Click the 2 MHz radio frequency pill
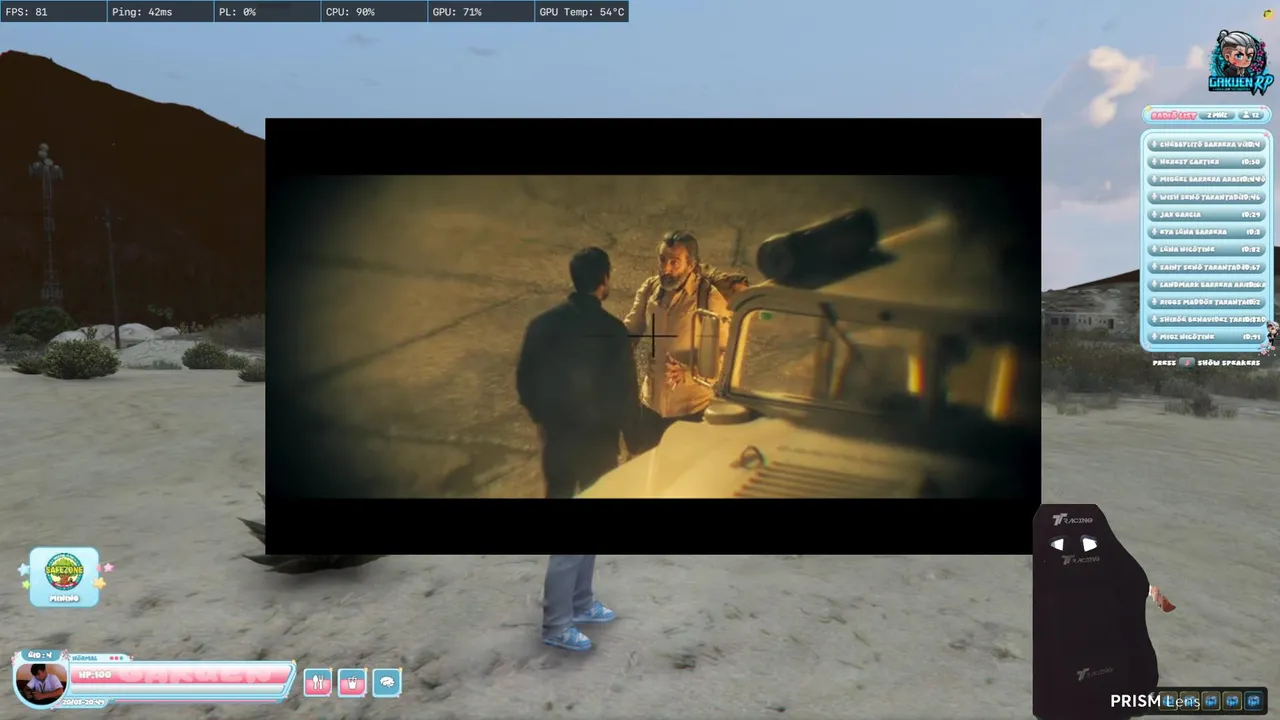Screen dimensions: 1280x720 tap(1217, 116)
